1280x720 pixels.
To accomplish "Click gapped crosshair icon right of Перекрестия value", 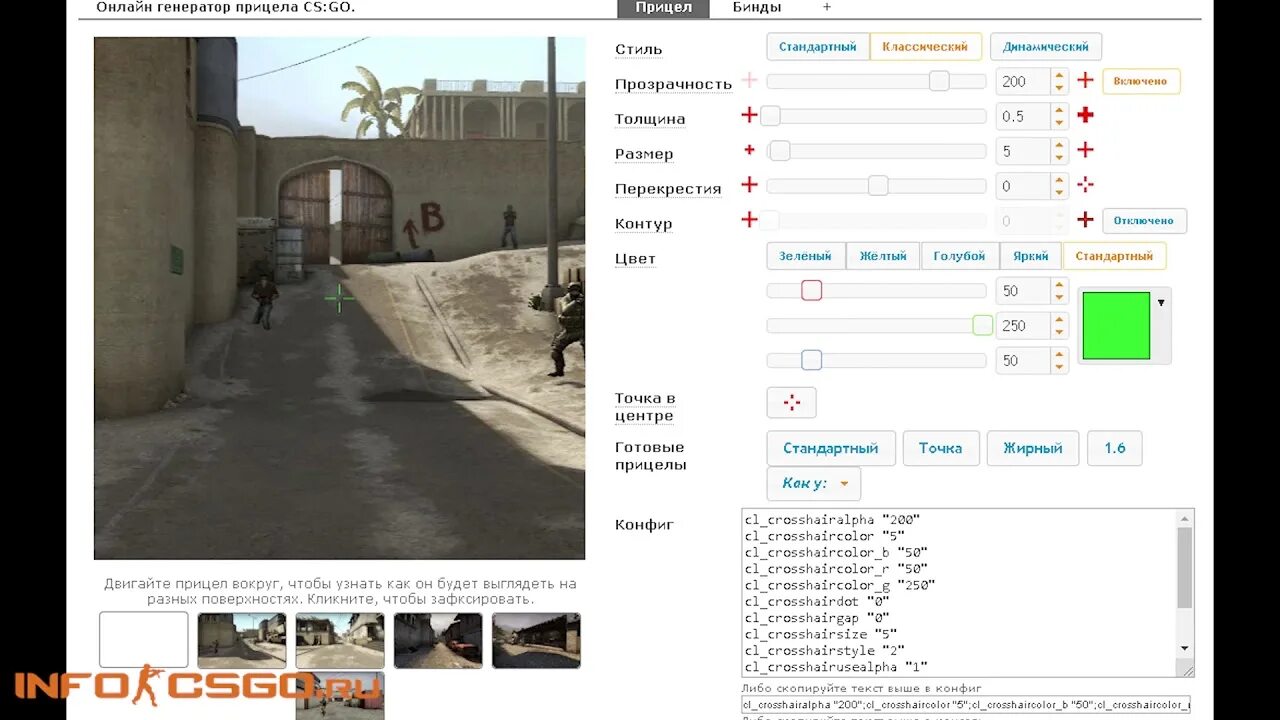I will (1085, 185).
